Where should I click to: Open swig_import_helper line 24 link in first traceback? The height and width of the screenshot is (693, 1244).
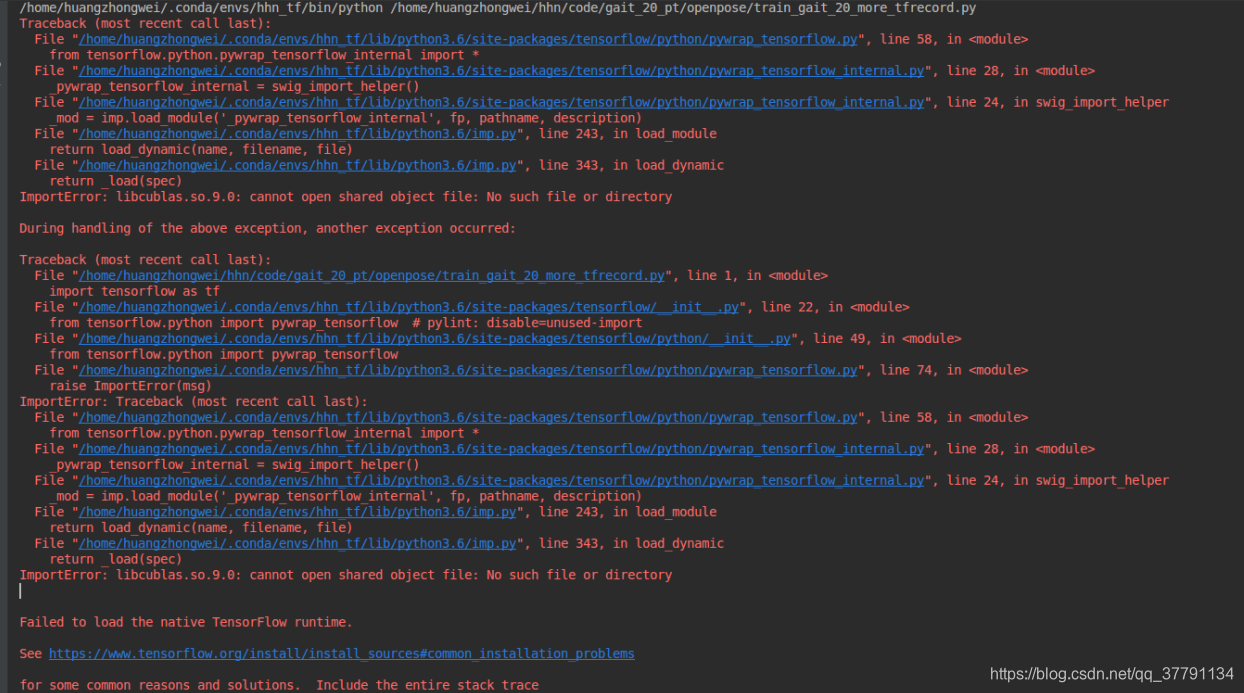pos(502,103)
